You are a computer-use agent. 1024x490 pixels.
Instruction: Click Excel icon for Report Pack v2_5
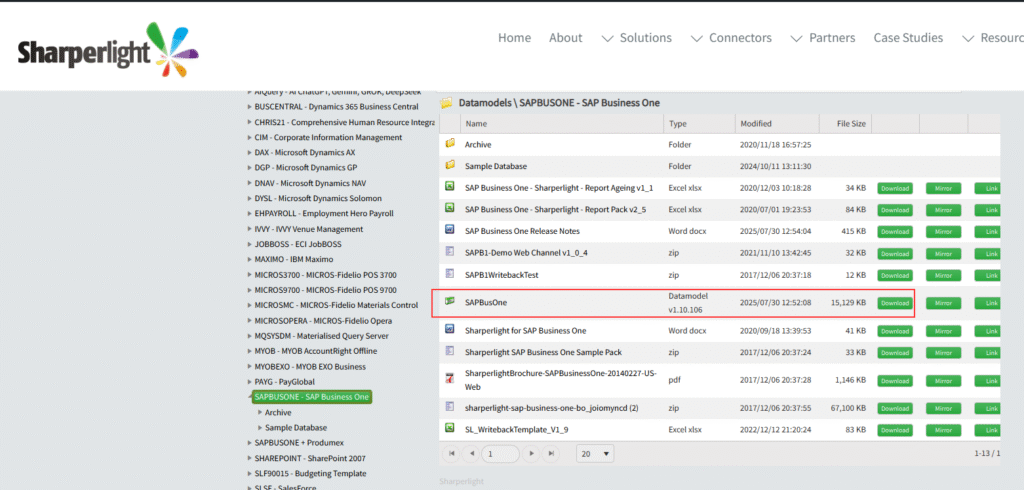[450, 208]
